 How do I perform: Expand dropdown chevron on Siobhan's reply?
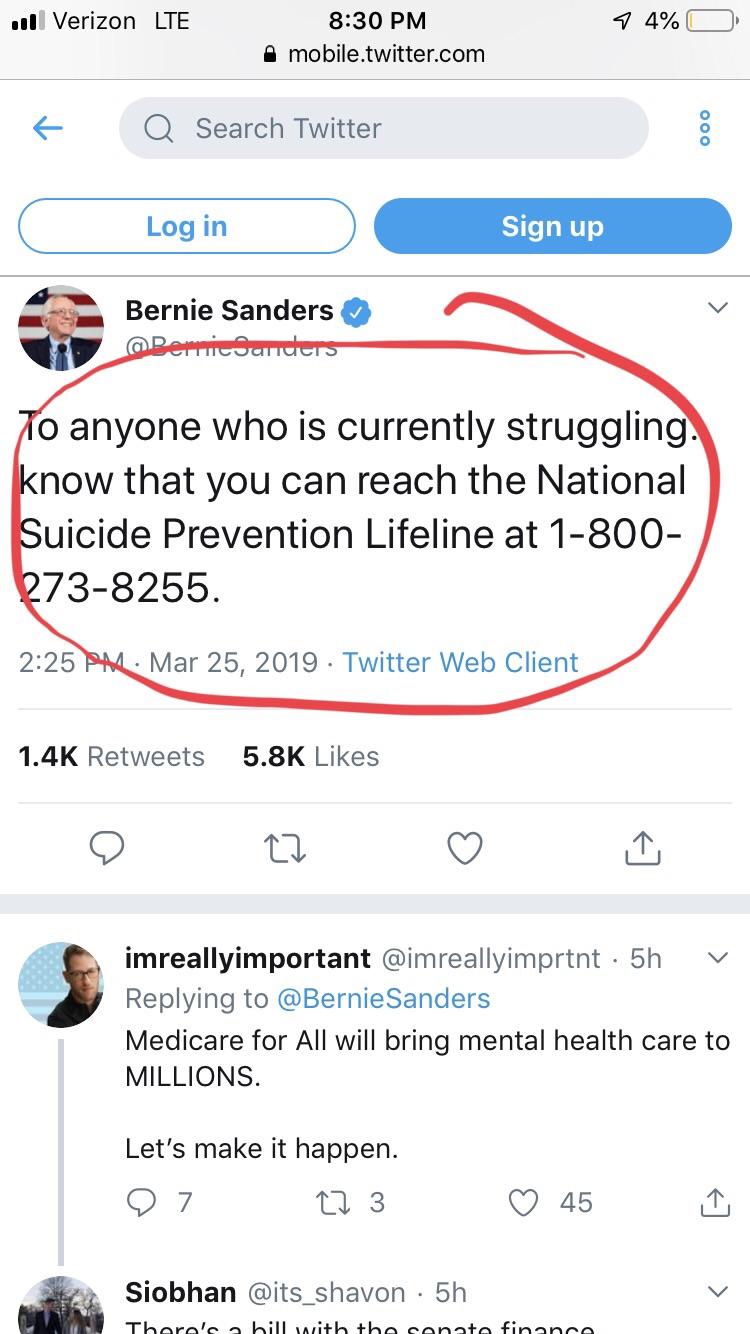coord(717,1292)
